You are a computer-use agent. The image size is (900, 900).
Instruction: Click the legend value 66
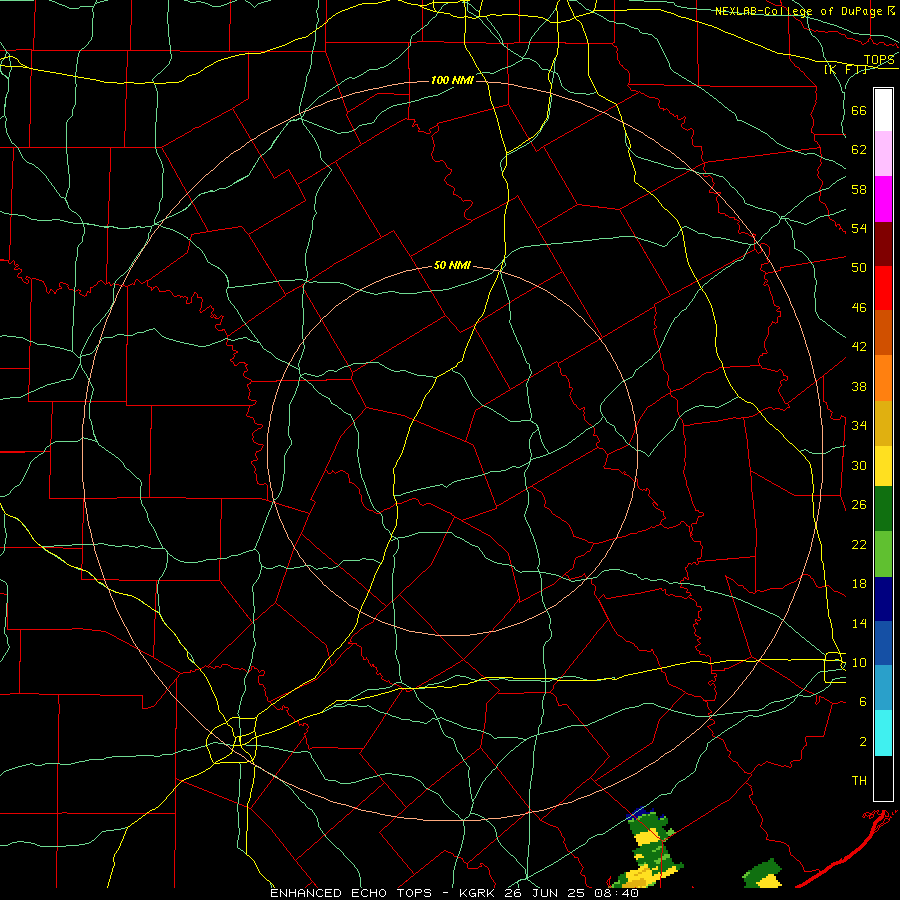pos(859,110)
